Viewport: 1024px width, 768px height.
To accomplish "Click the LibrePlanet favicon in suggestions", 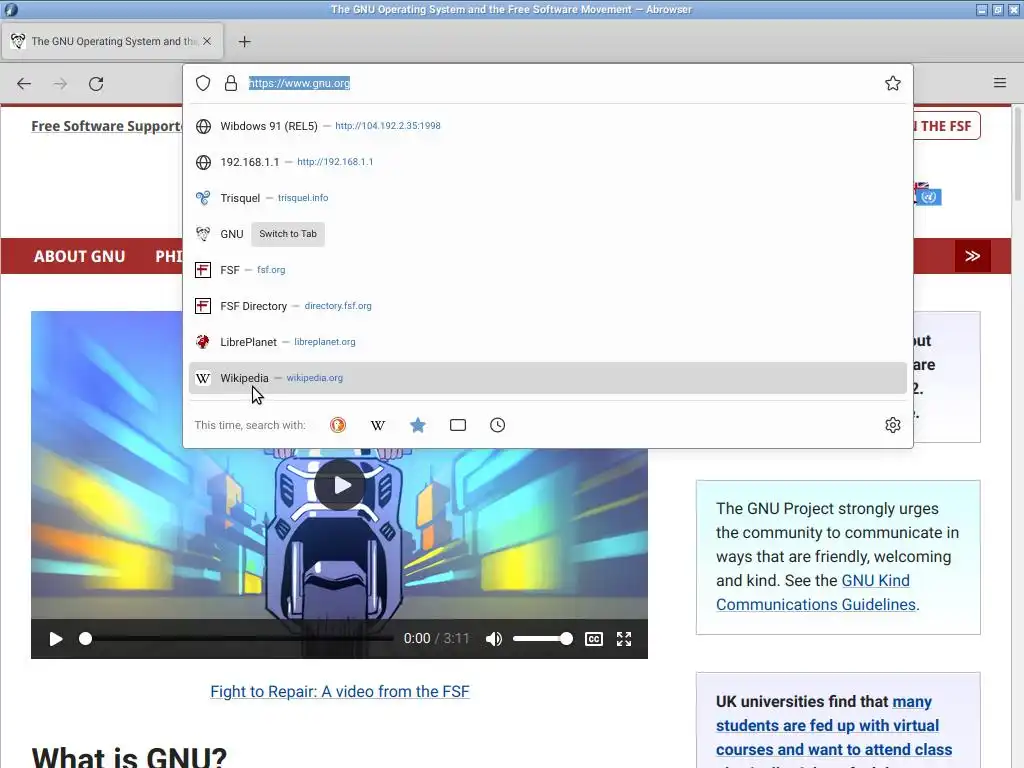I will click(x=203, y=342).
